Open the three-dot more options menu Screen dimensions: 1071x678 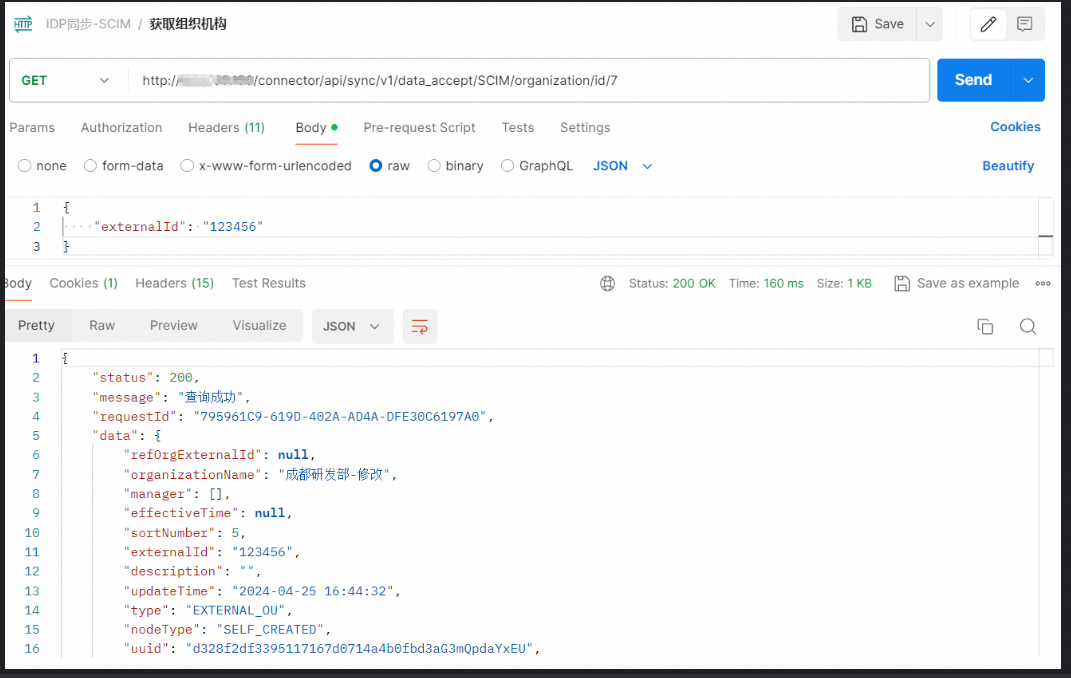1043,284
